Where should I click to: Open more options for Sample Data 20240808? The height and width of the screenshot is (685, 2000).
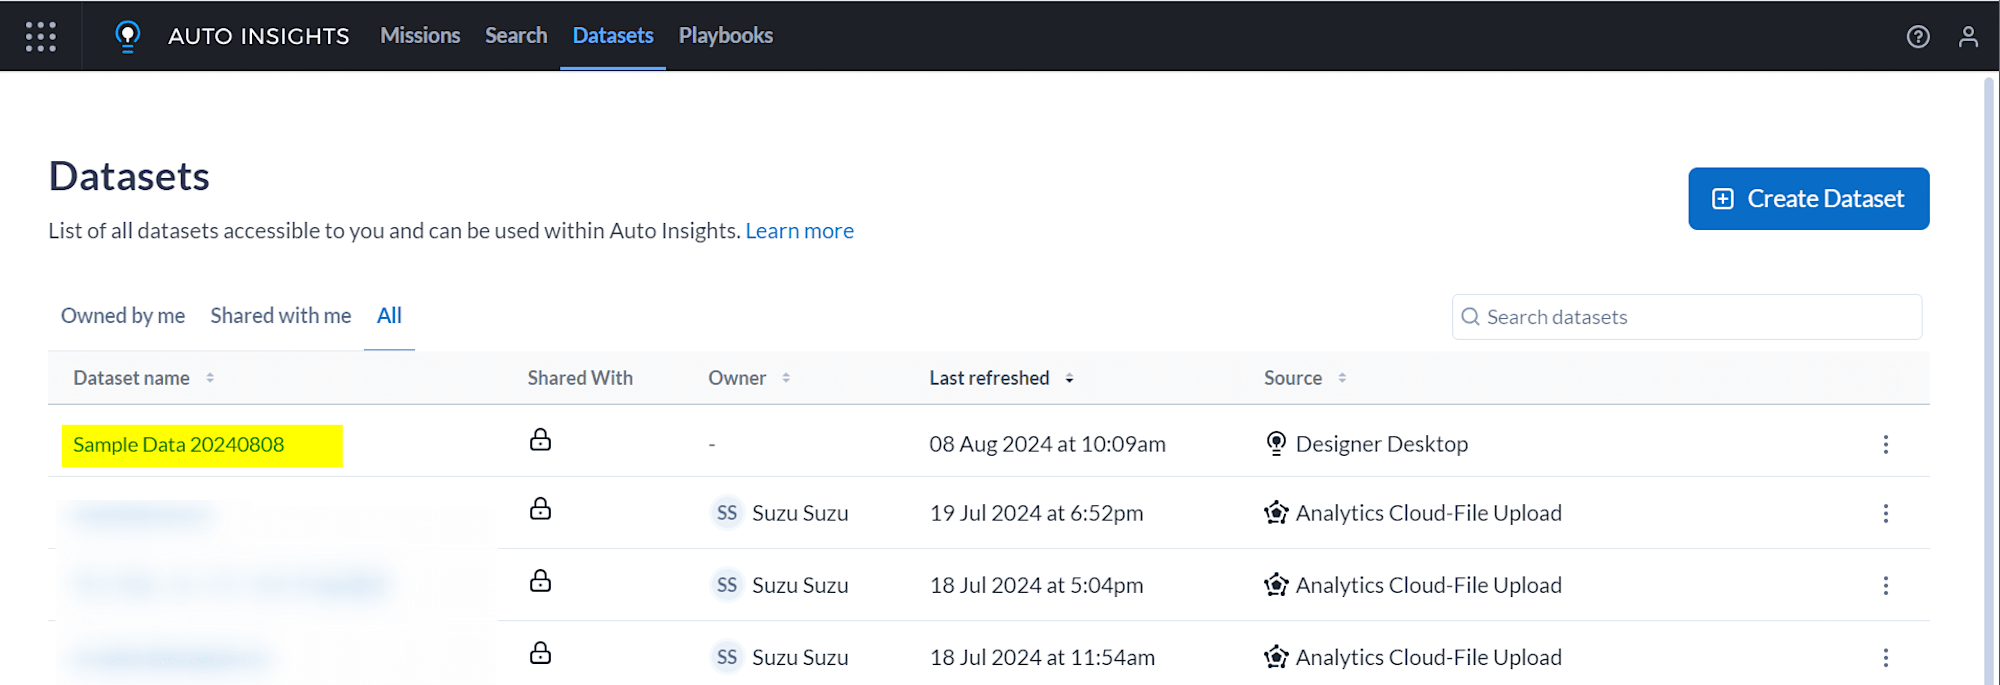(x=1885, y=444)
